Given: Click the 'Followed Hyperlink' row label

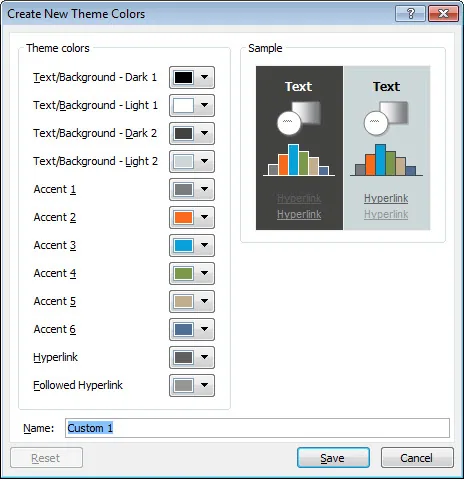Looking at the screenshot, I should [78, 385].
